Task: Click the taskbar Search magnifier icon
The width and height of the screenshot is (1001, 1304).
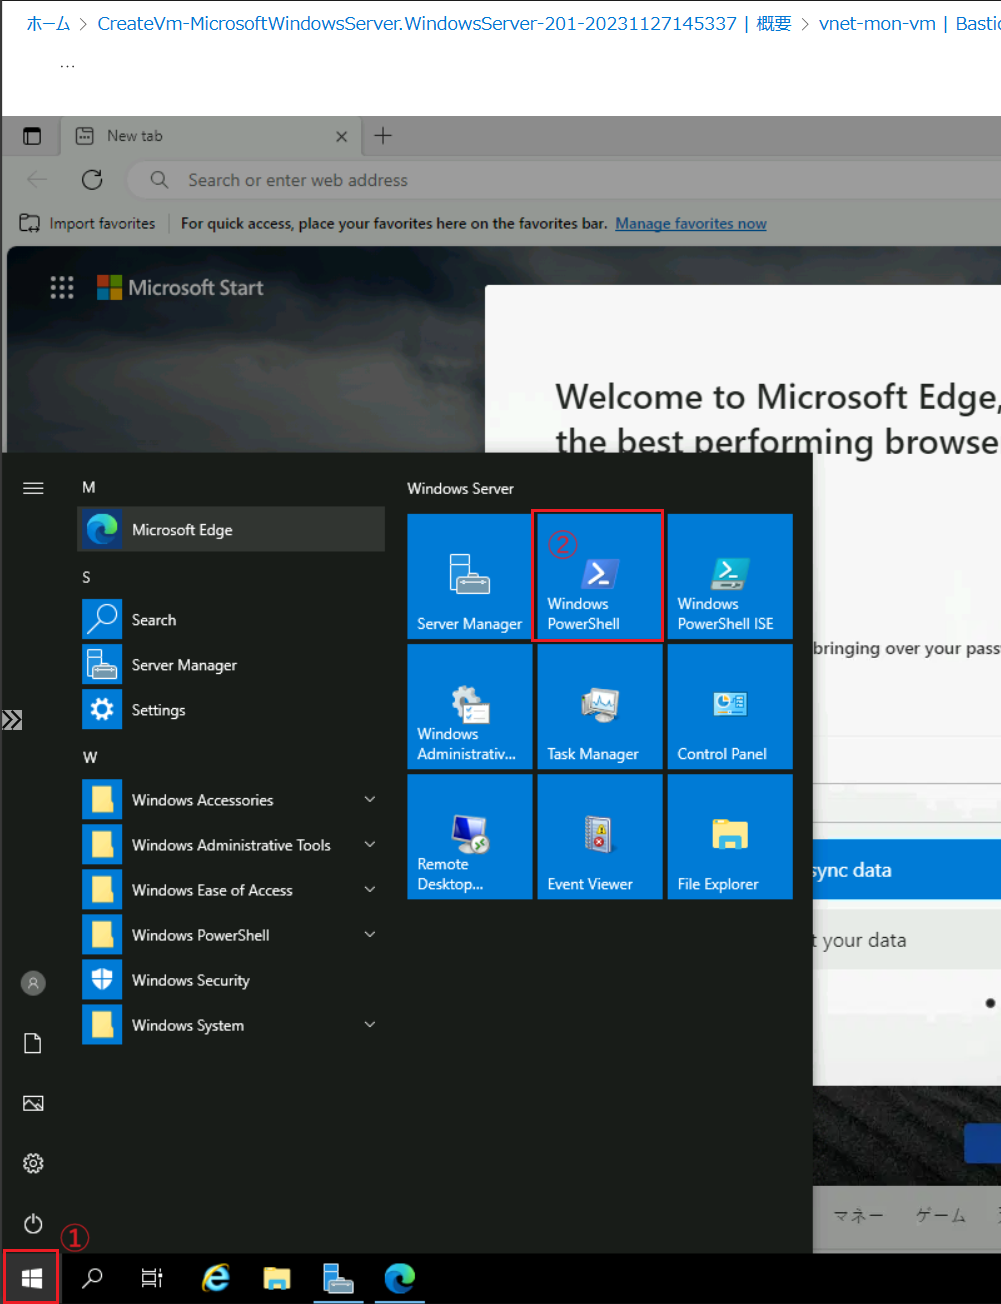Action: tap(92, 1277)
